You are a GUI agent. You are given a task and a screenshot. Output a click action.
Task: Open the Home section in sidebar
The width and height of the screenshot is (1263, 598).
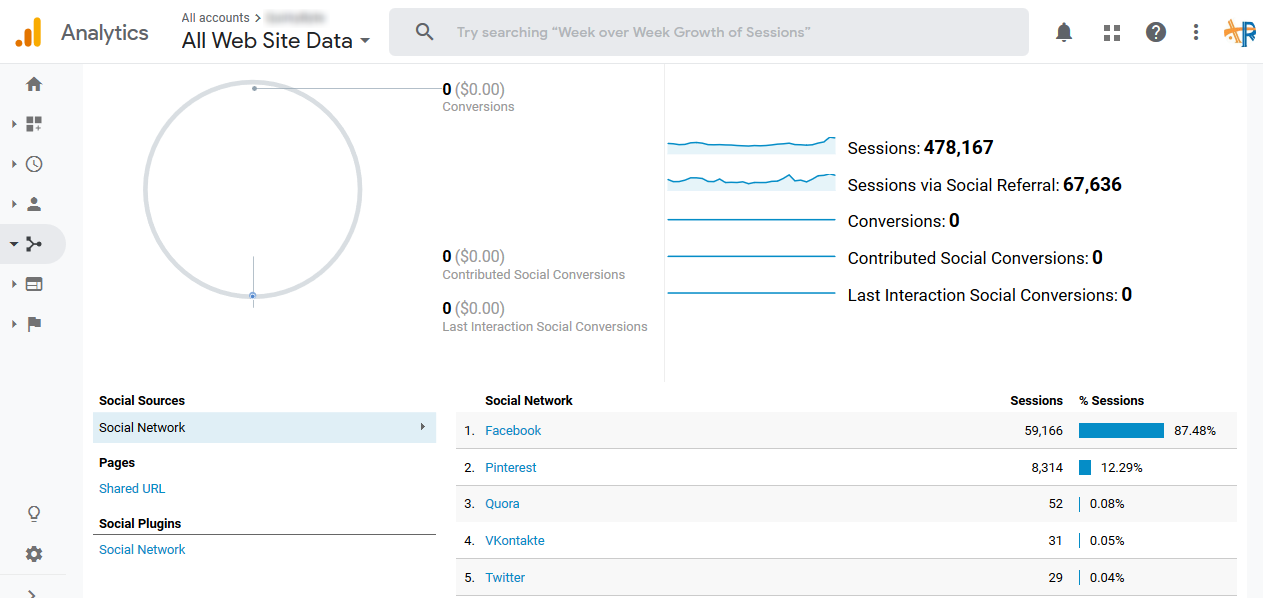click(34, 84)
